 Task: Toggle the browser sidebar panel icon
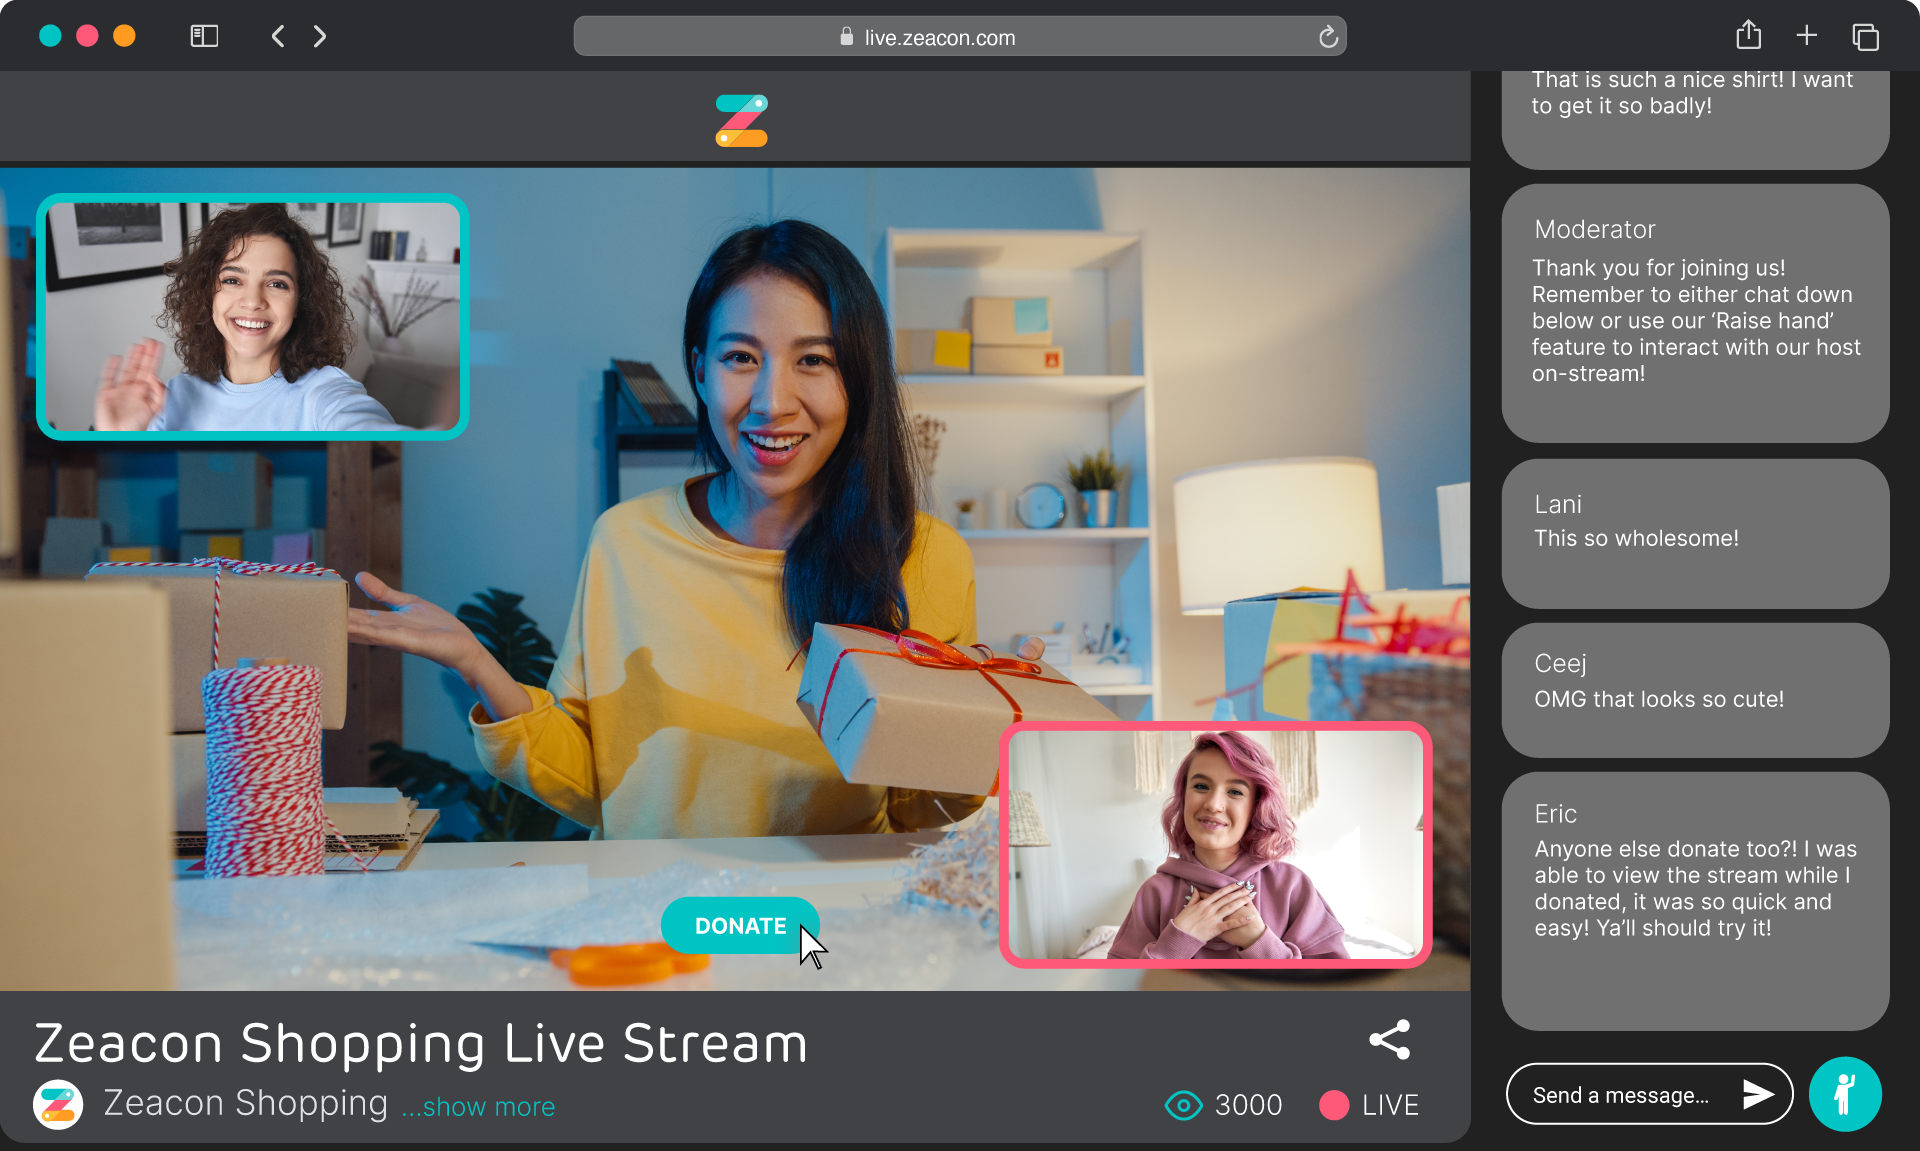click(x=204, y=35)
